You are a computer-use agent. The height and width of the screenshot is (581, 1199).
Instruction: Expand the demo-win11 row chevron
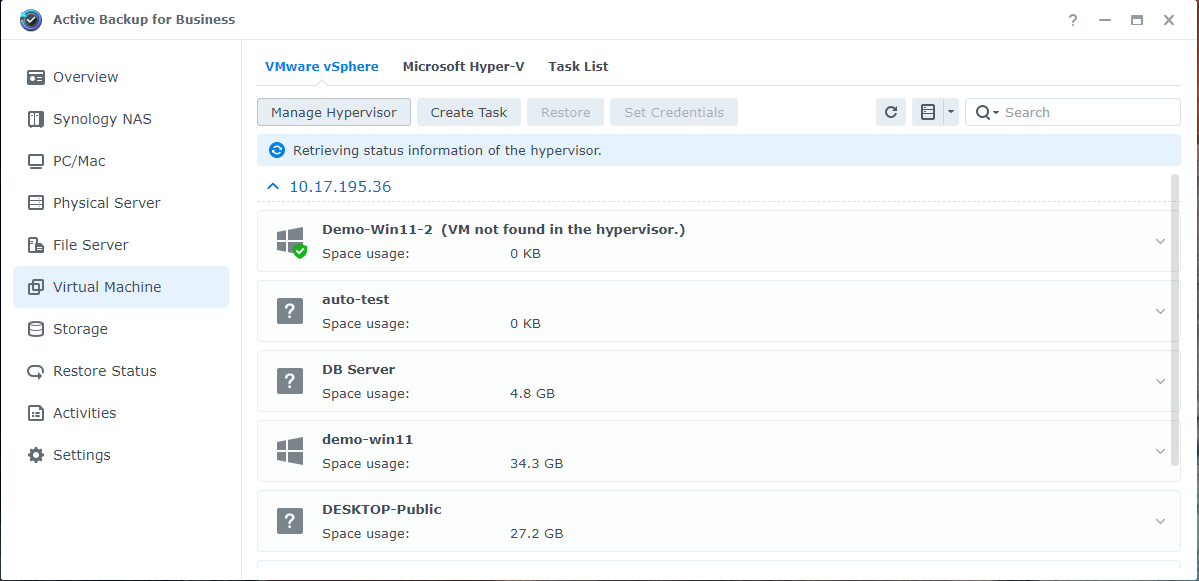point(1160,451)
